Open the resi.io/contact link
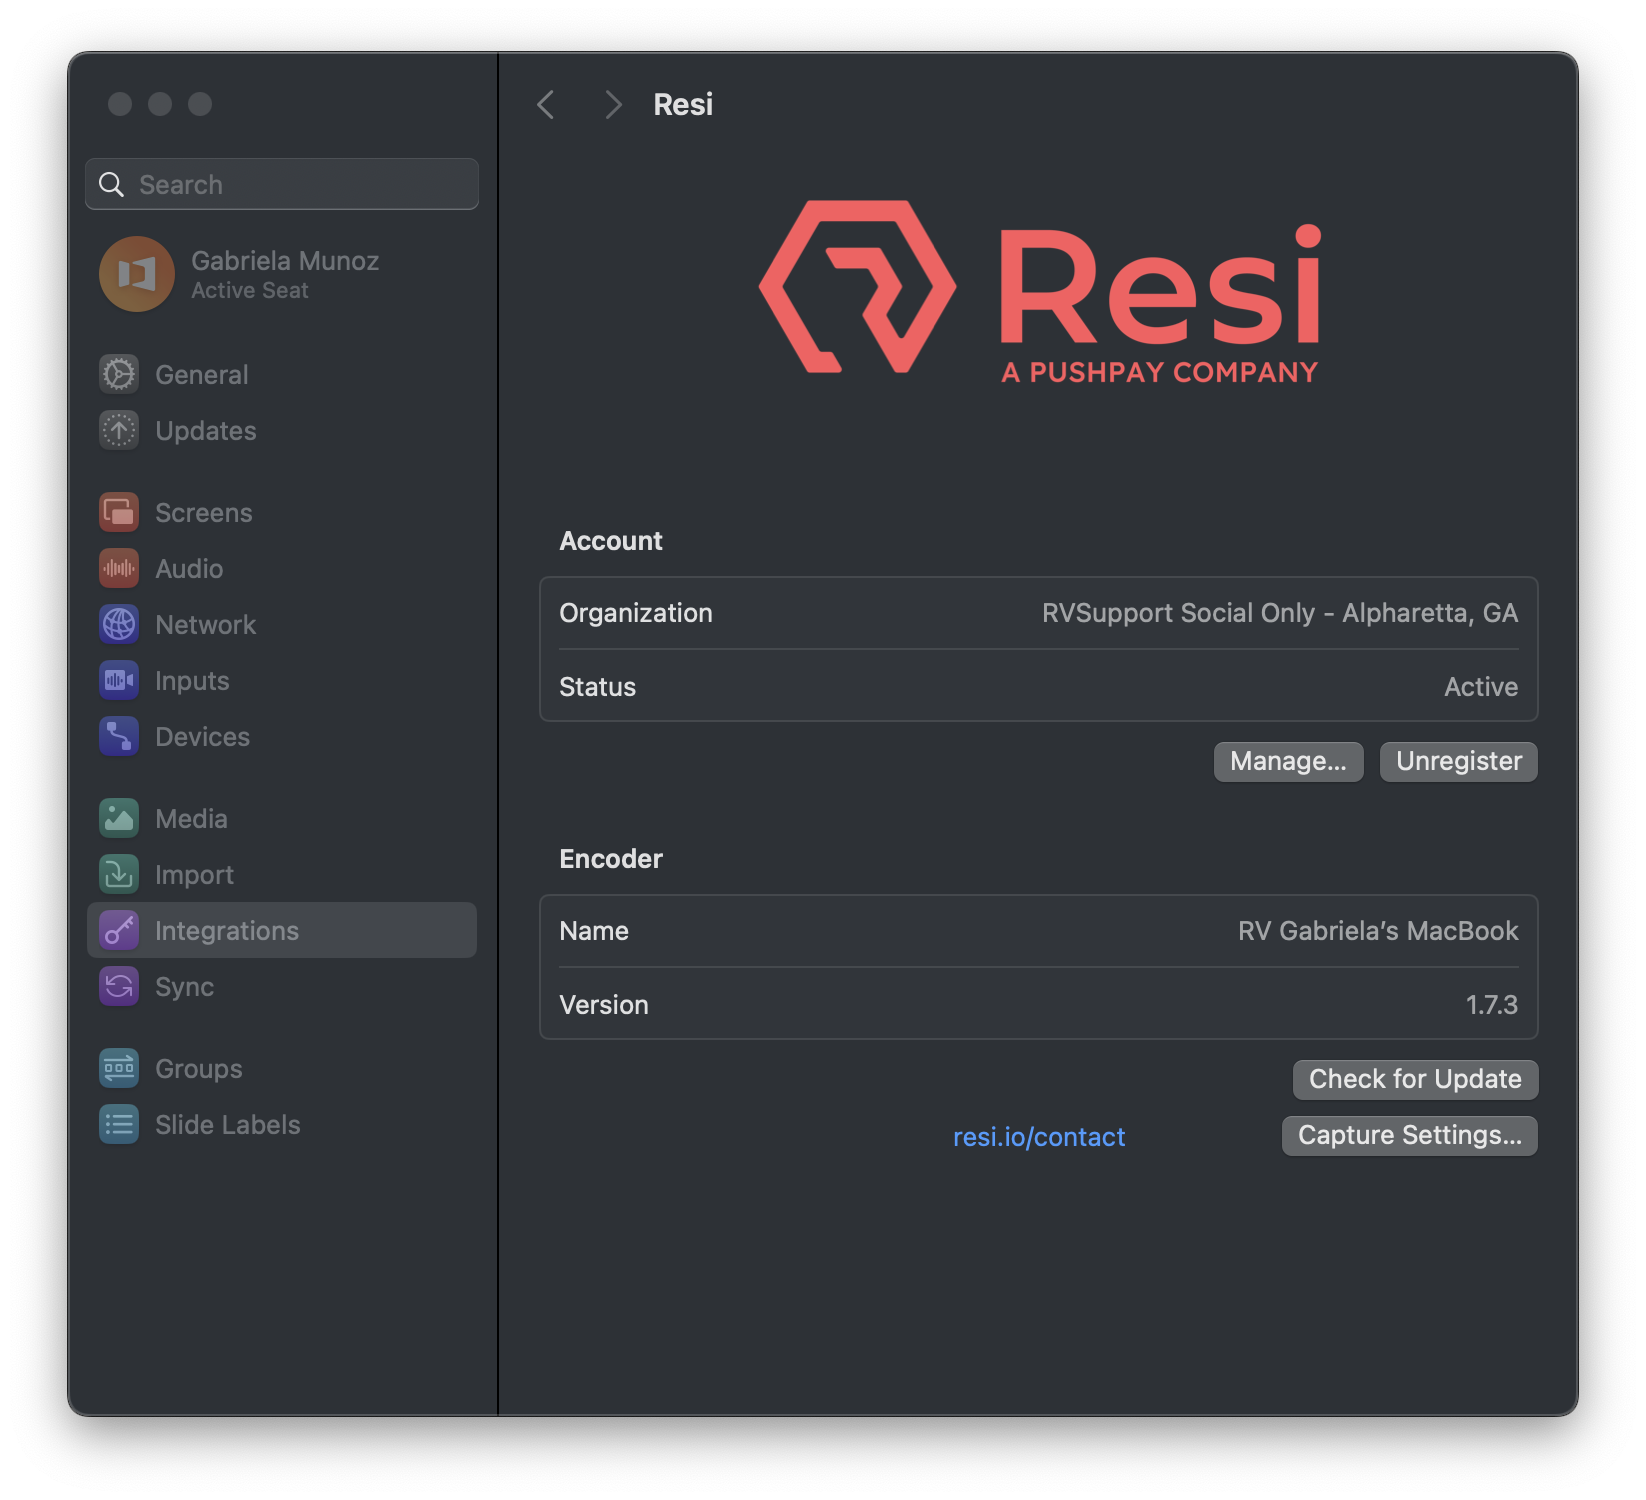The image size is (1646, 1500). 1039,1136
